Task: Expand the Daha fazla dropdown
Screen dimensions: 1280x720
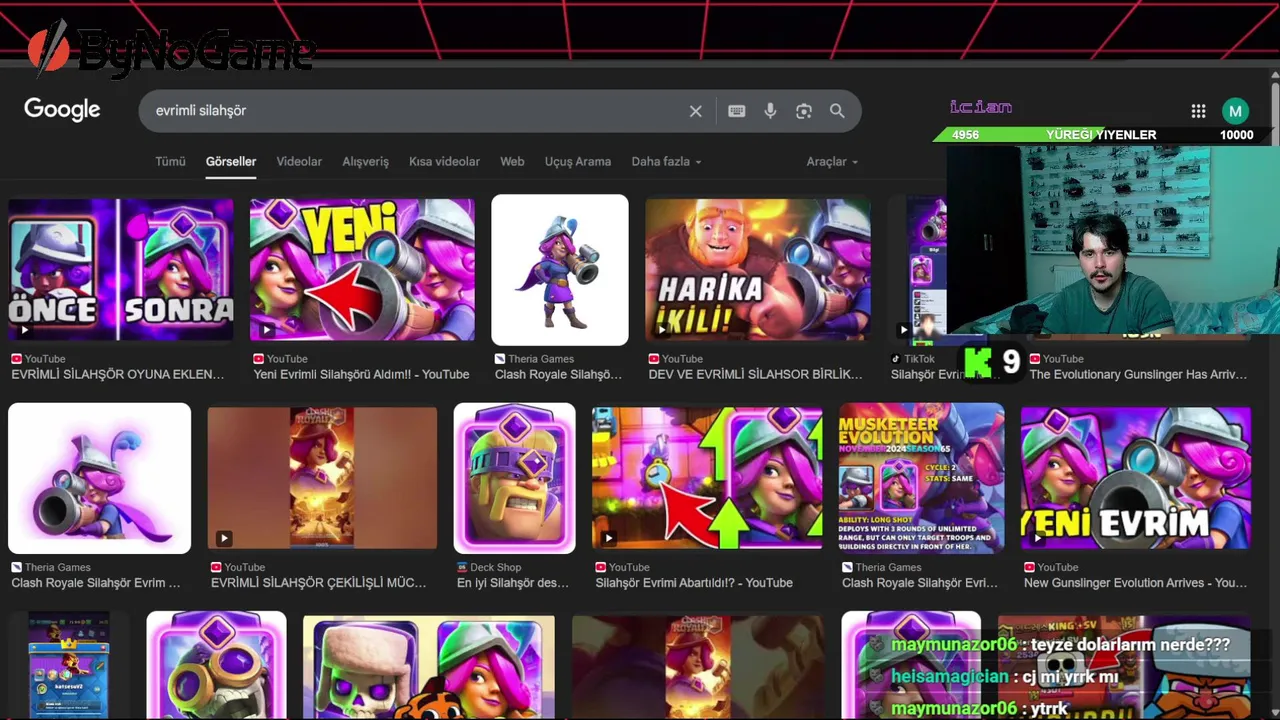Action: pos(666,161)
